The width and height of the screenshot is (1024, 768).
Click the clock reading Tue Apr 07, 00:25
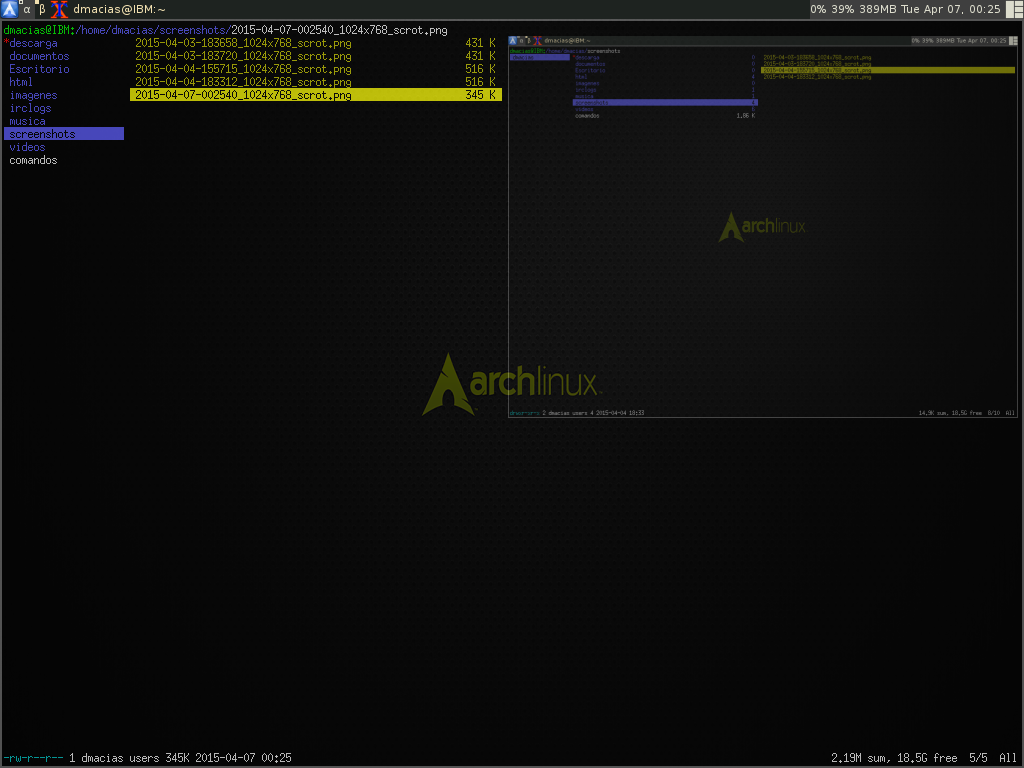pyautogui.click(x=951, y=9)
